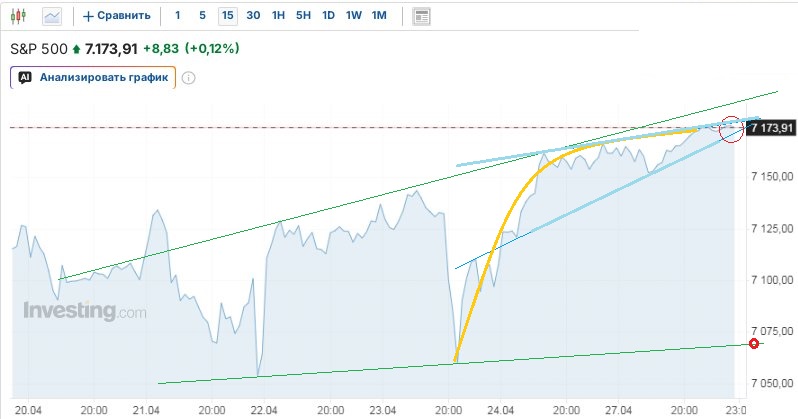The image size is (798, 419).
Task: Click the plus icon for Сравнить
Action: click(x=88, y=16)
